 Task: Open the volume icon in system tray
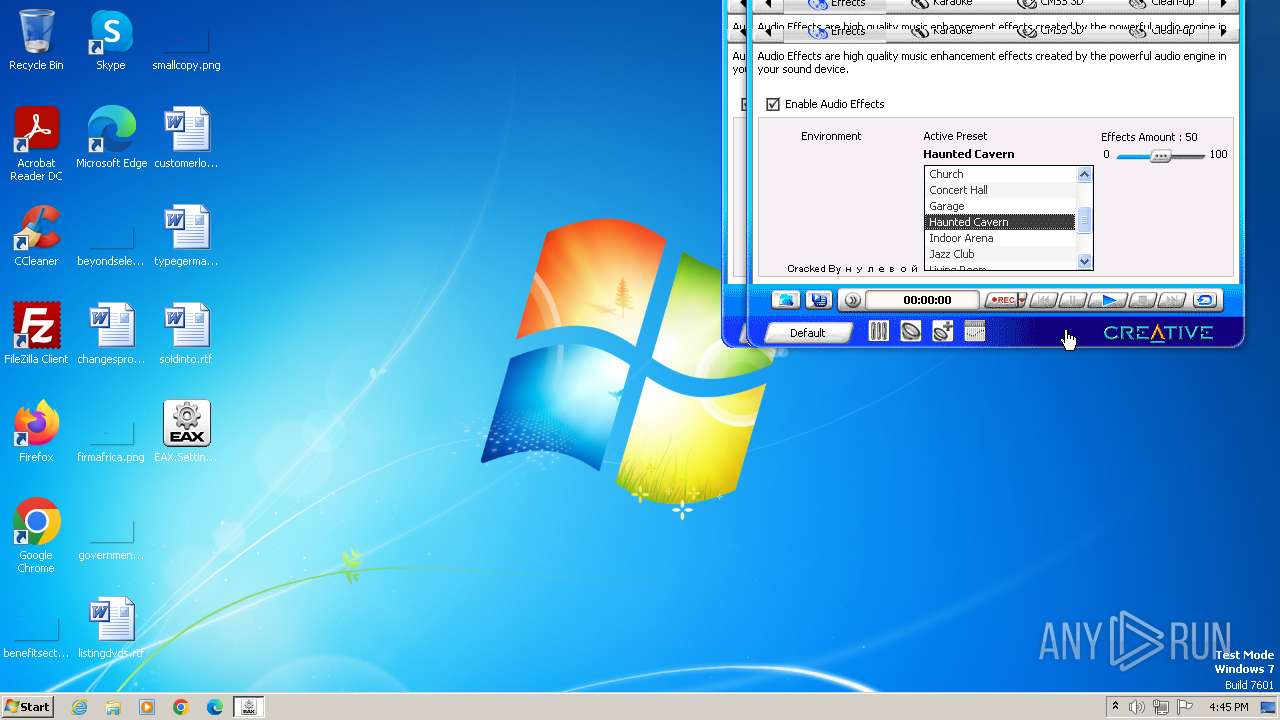click(1137, 707)
